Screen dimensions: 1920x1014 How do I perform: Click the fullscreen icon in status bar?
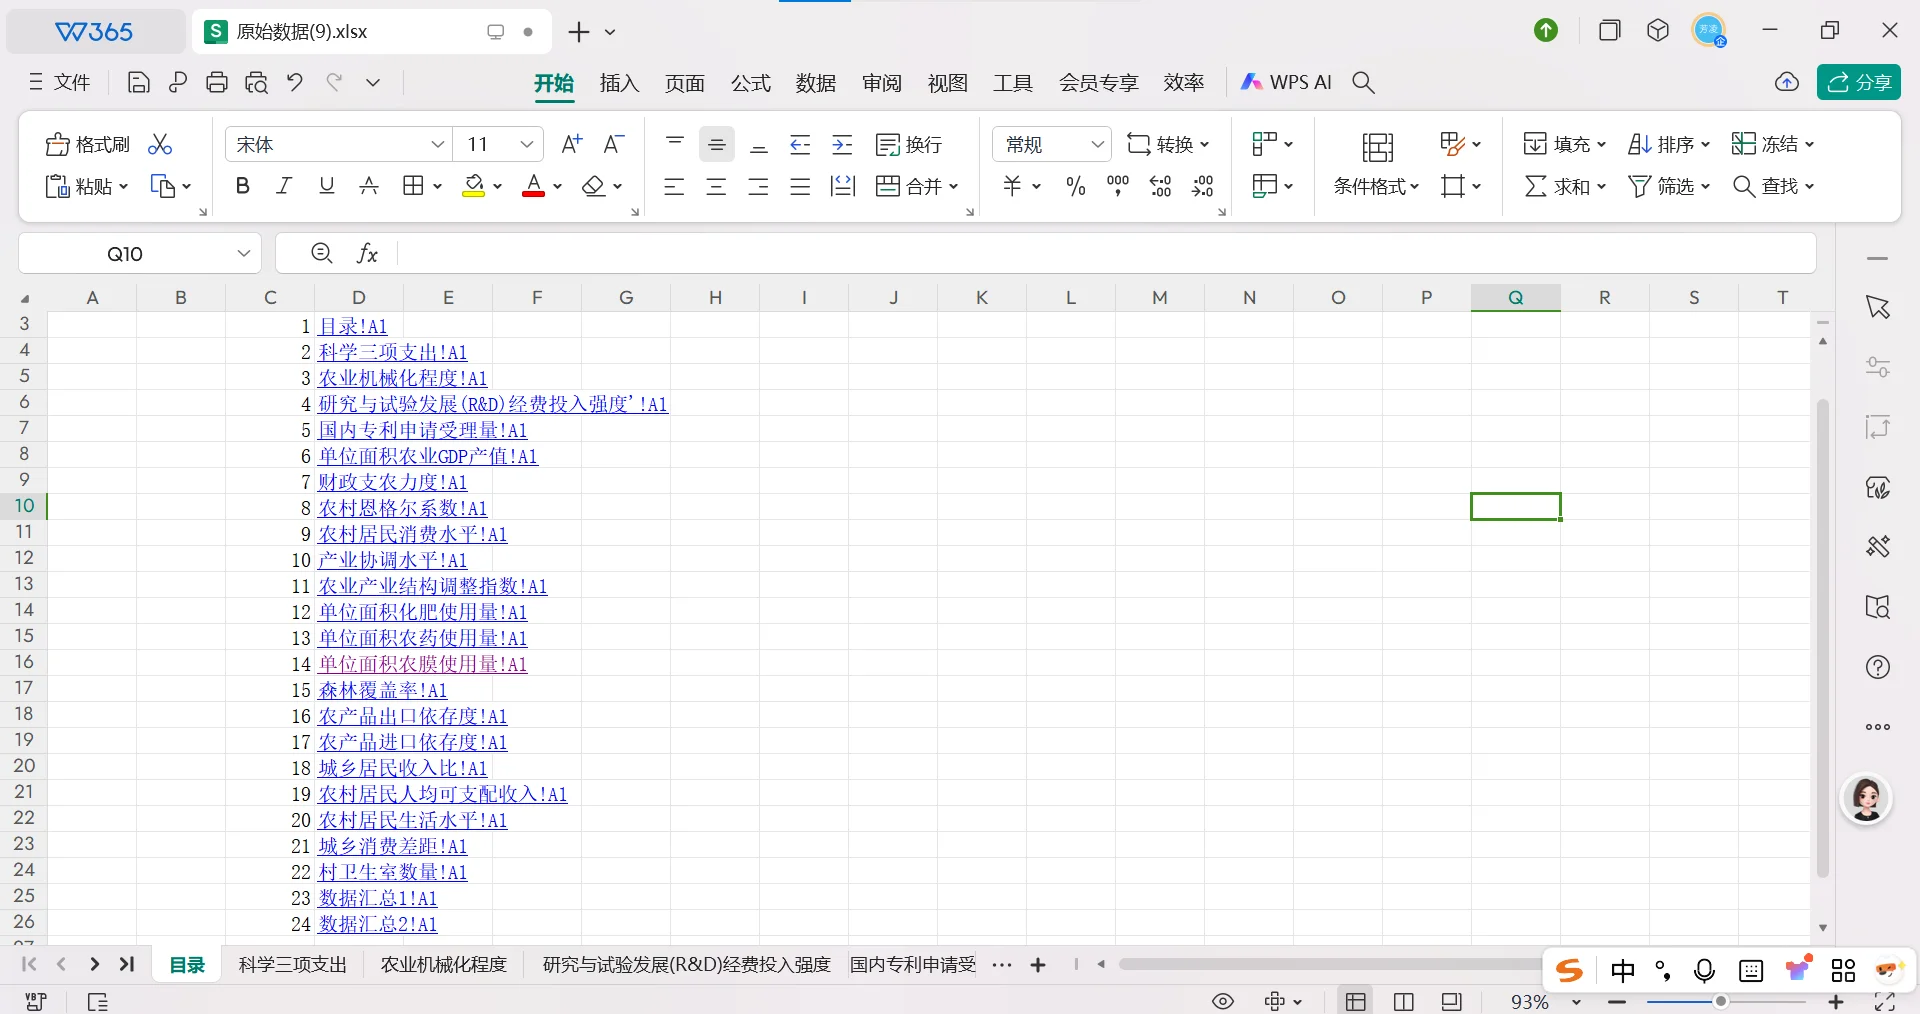[x=1885, y=1001]
